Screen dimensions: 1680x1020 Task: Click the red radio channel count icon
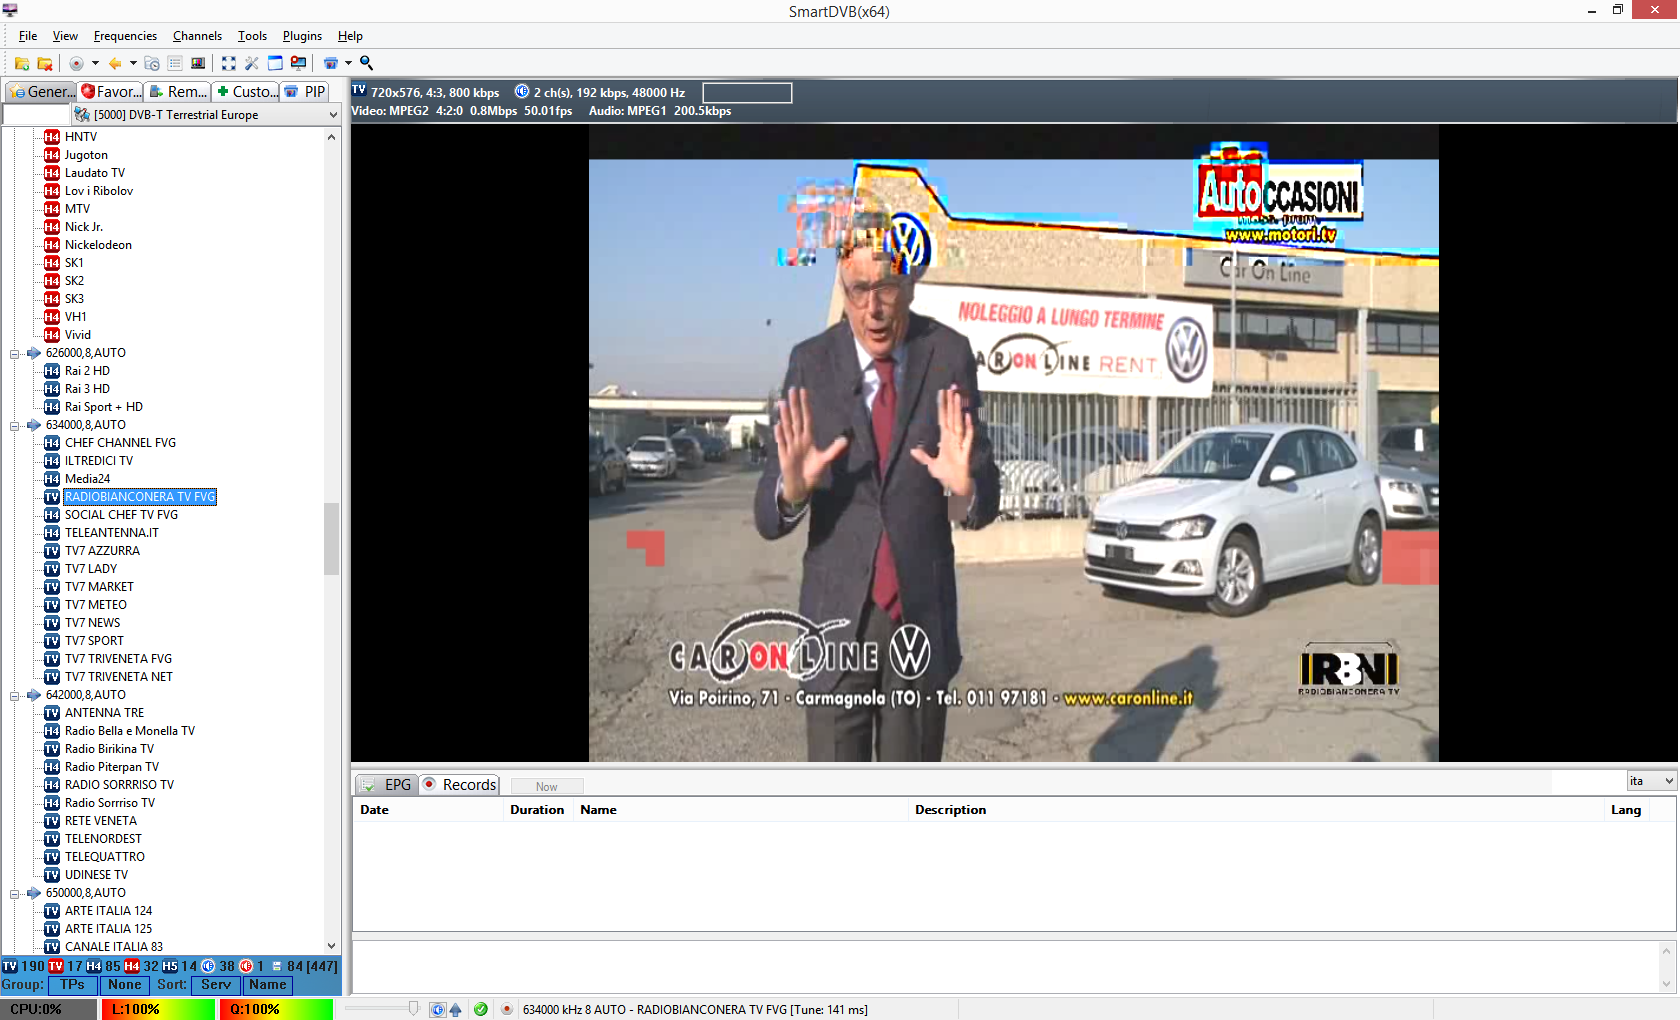[246, 966]
